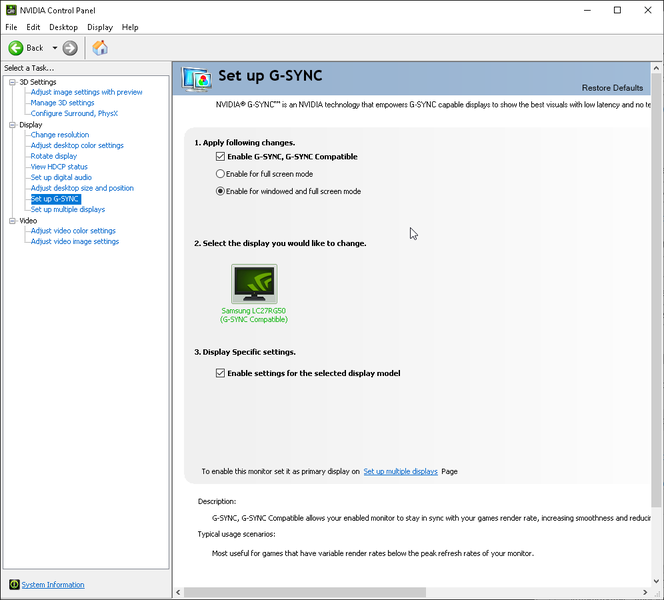This screenshot has height=600, width=664.
Task: Click Restore Defaults
Action: (612, 88)
